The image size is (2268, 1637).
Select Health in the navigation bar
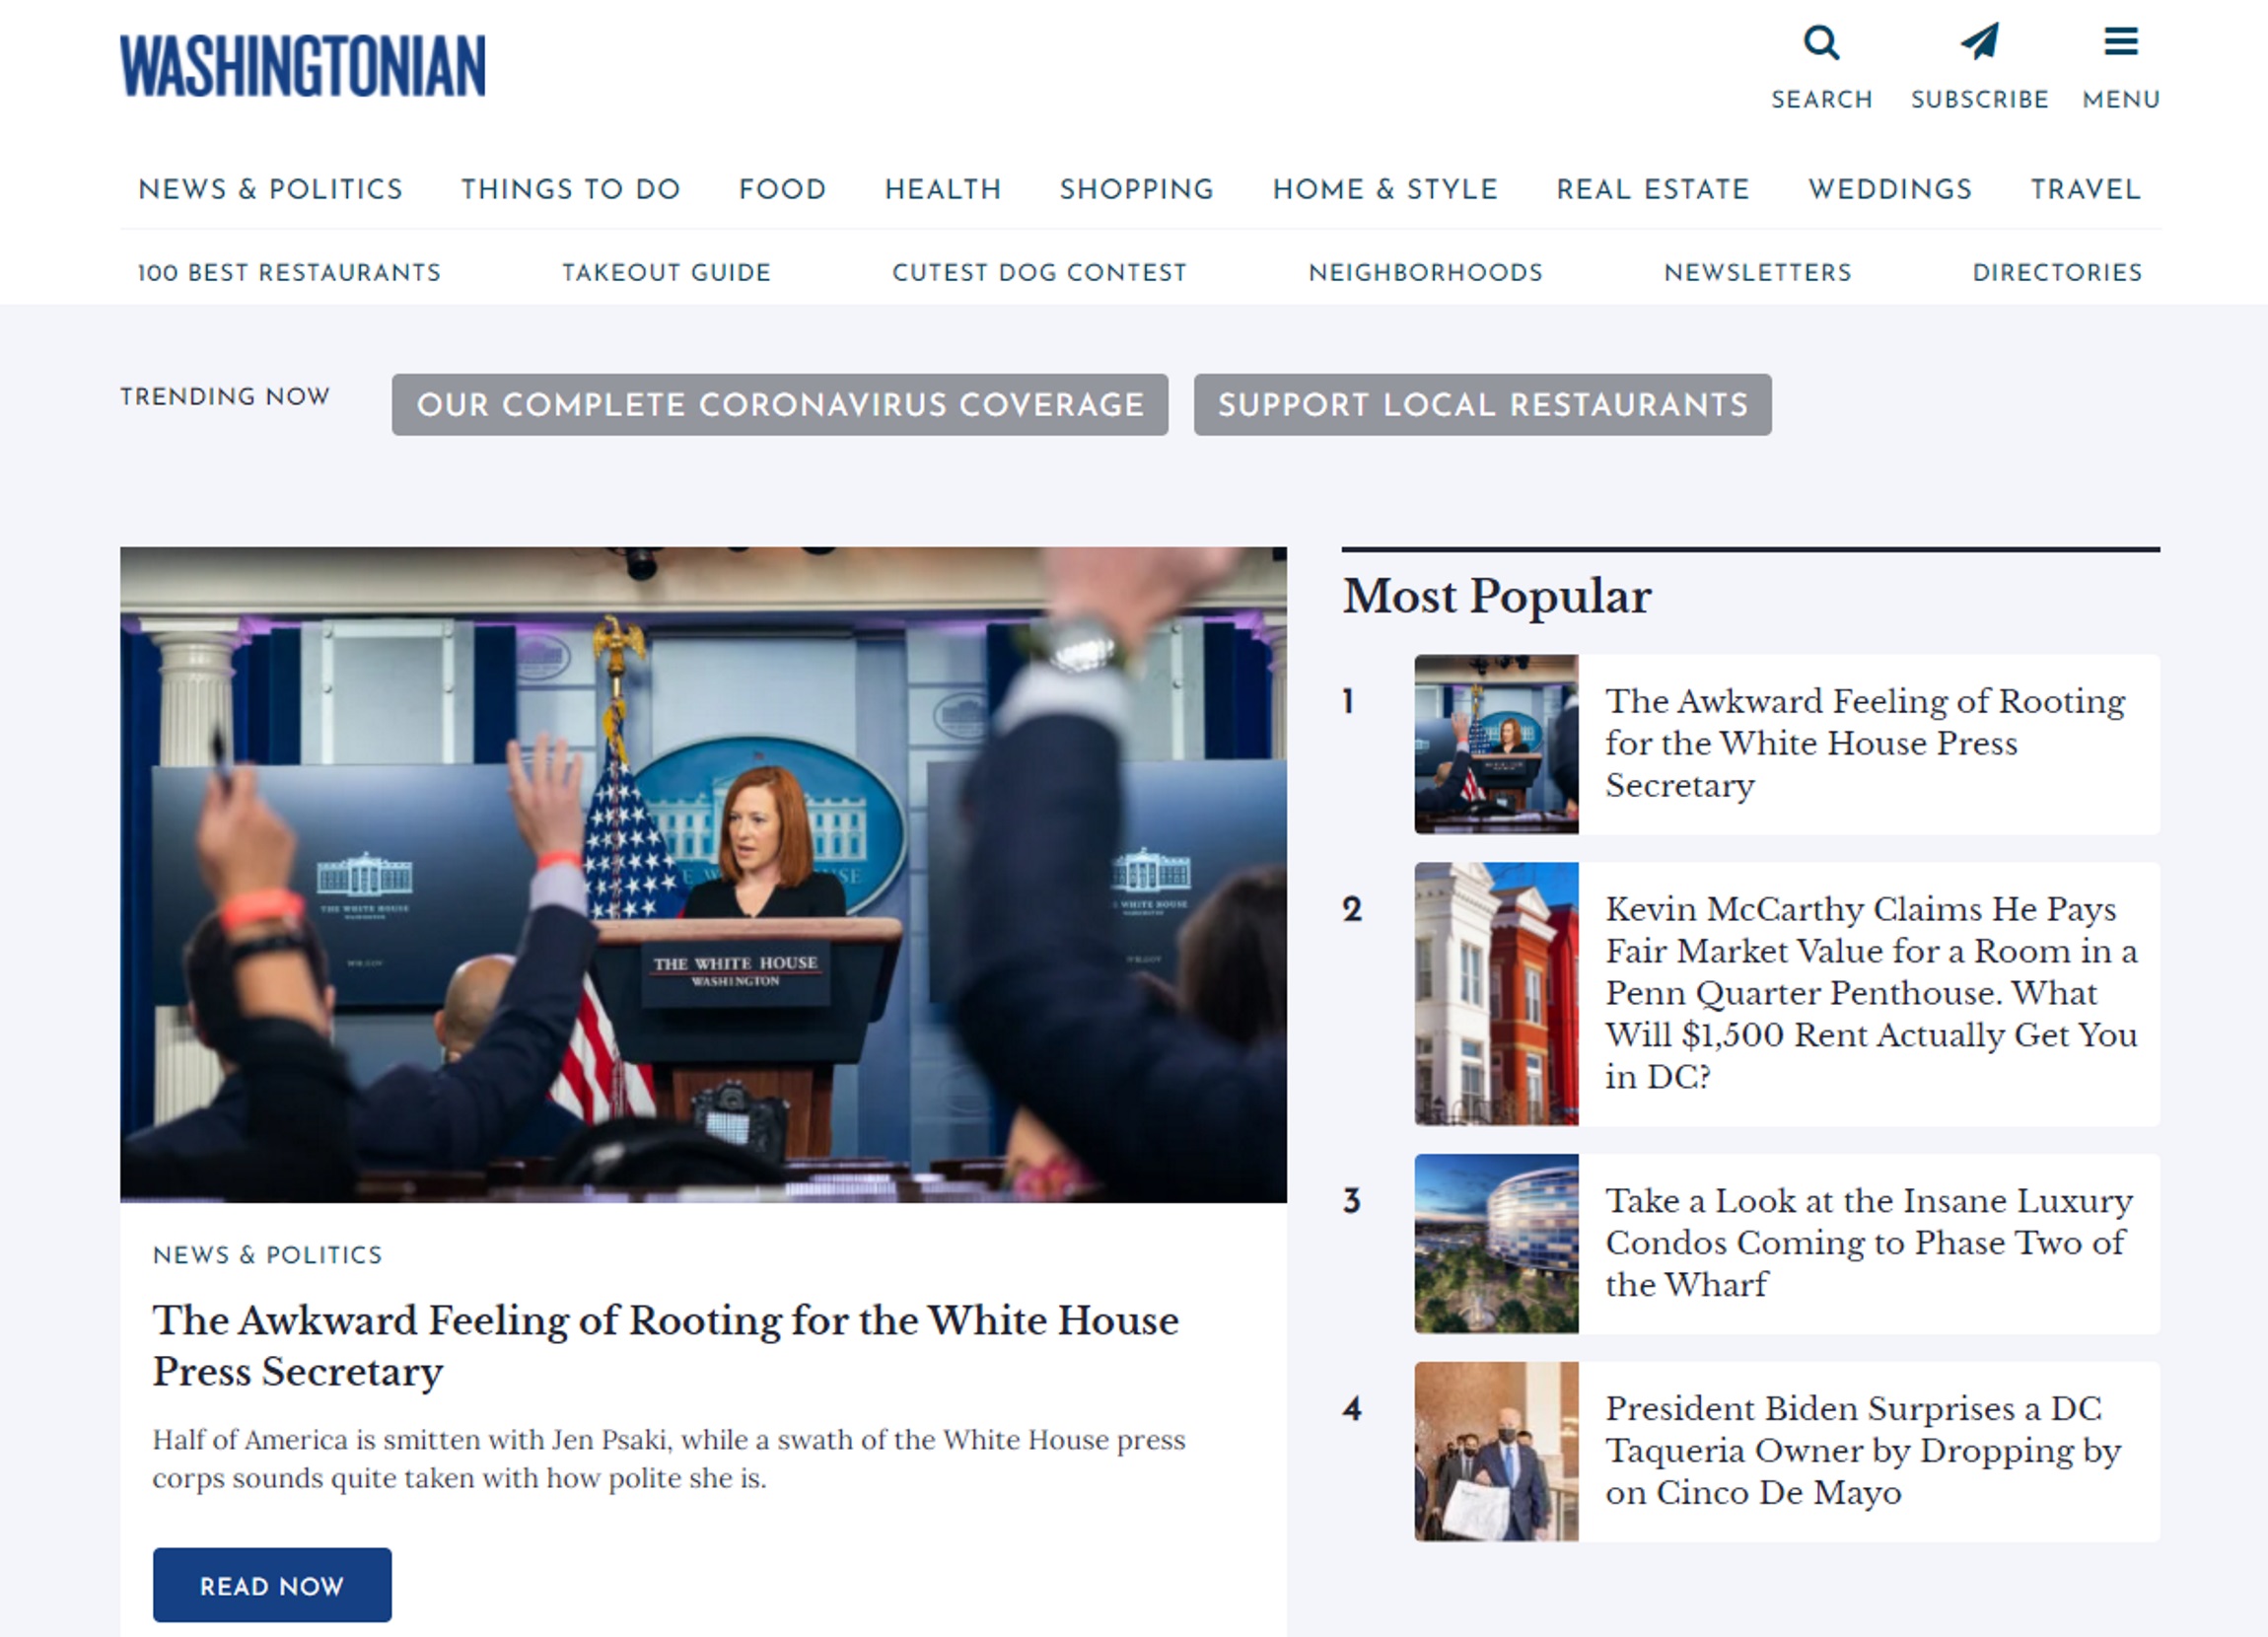click(x=943, y=189)
